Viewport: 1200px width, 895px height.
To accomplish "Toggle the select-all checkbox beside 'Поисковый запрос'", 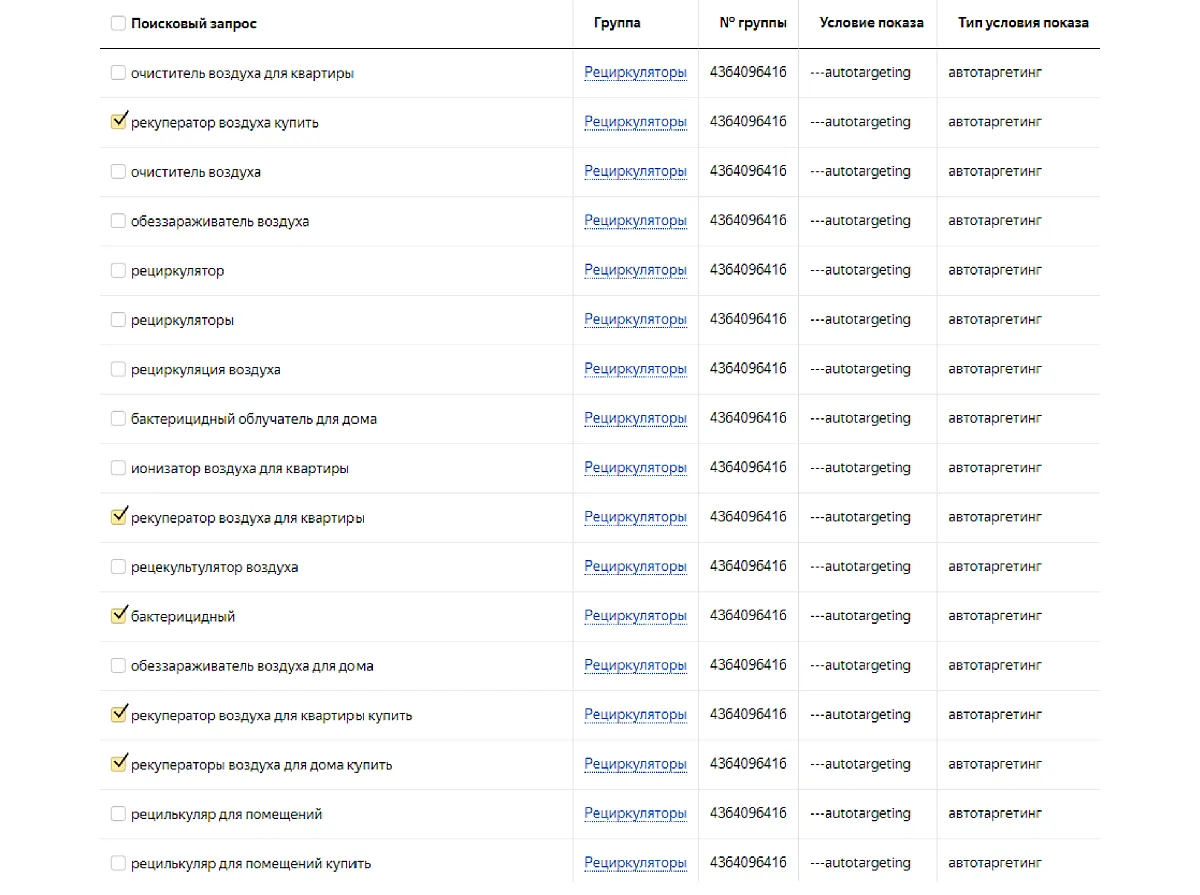I will 118,23.
